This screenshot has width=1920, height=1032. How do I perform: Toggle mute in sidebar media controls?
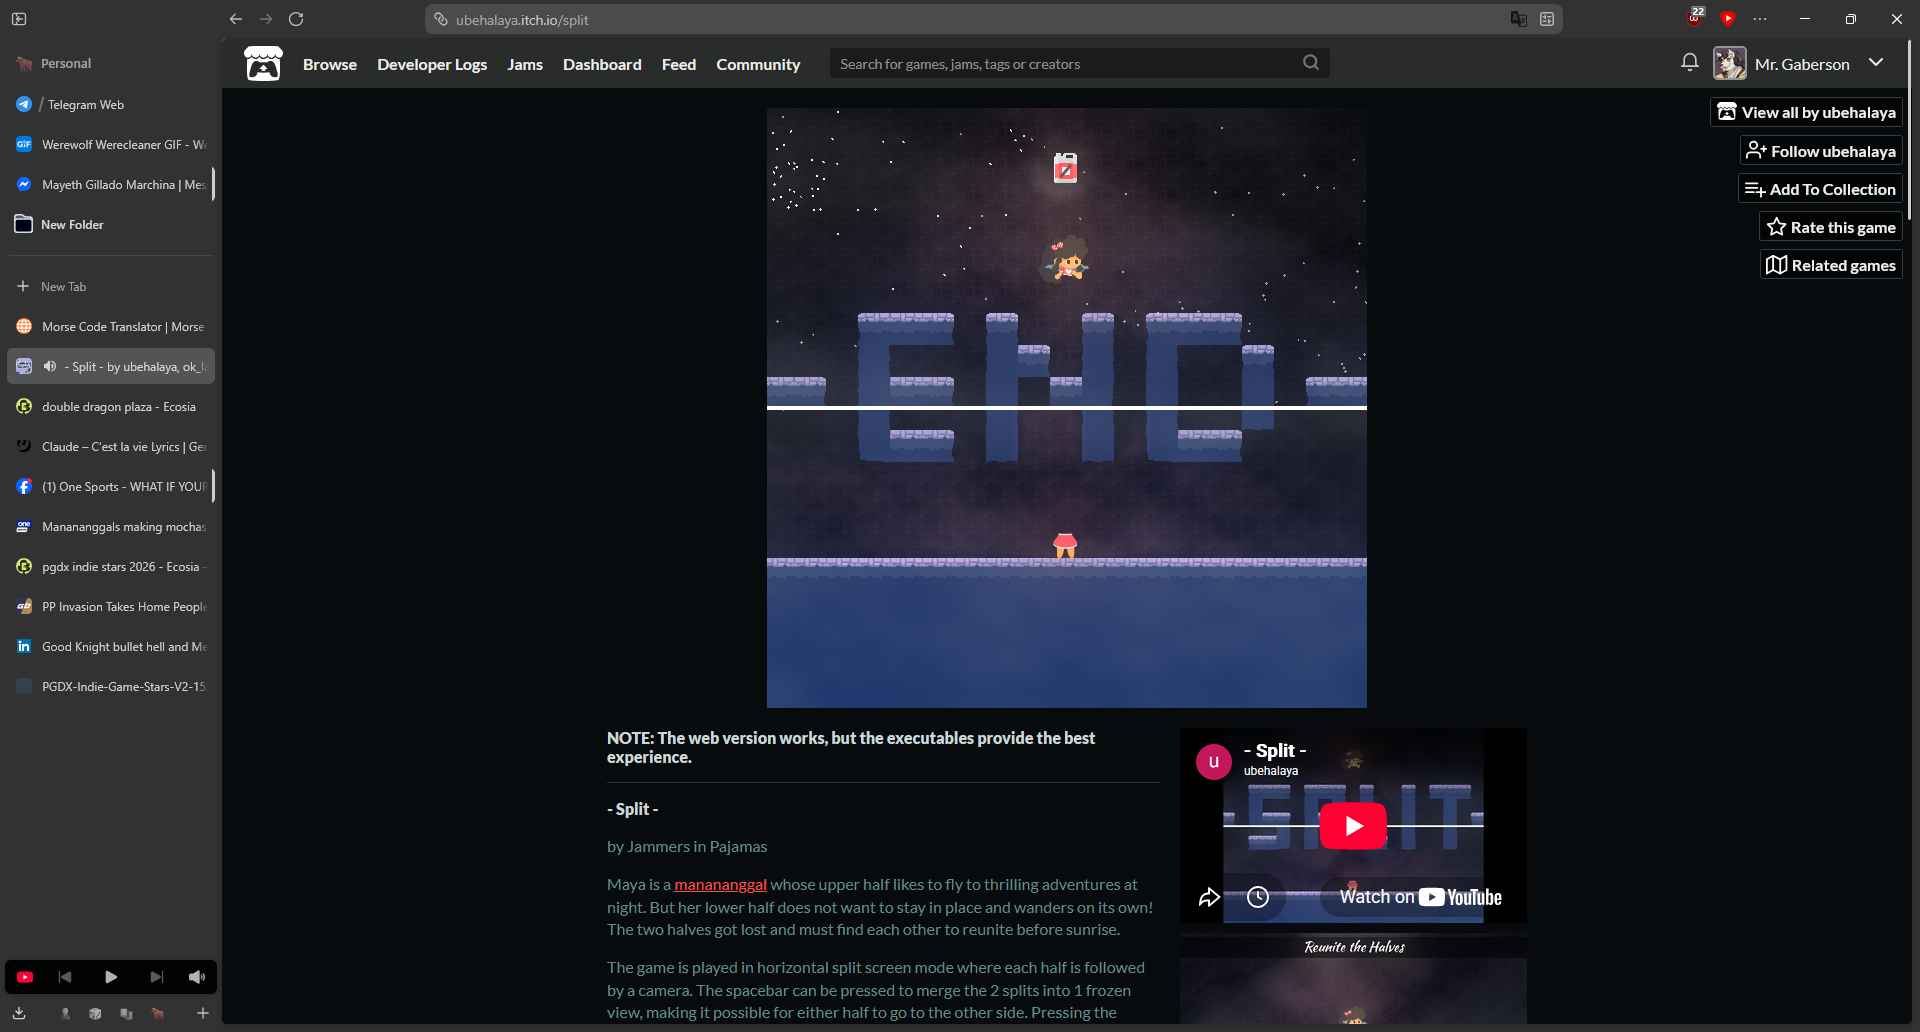[197, 977]
